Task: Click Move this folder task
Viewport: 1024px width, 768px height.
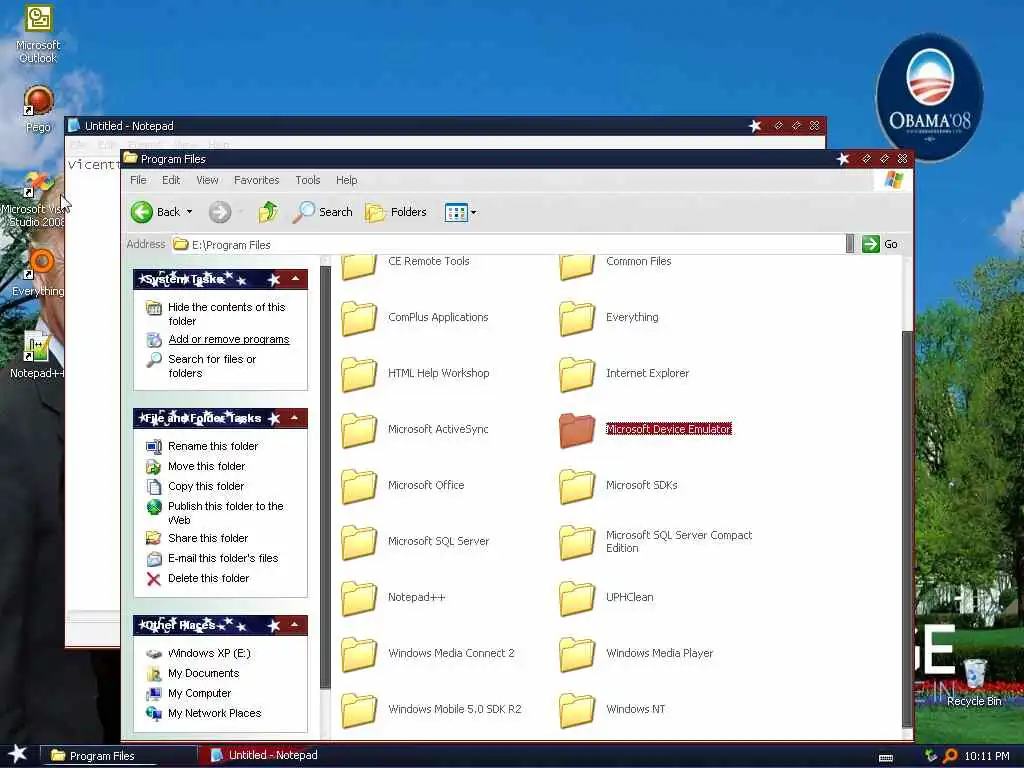Action: [206, 466]
